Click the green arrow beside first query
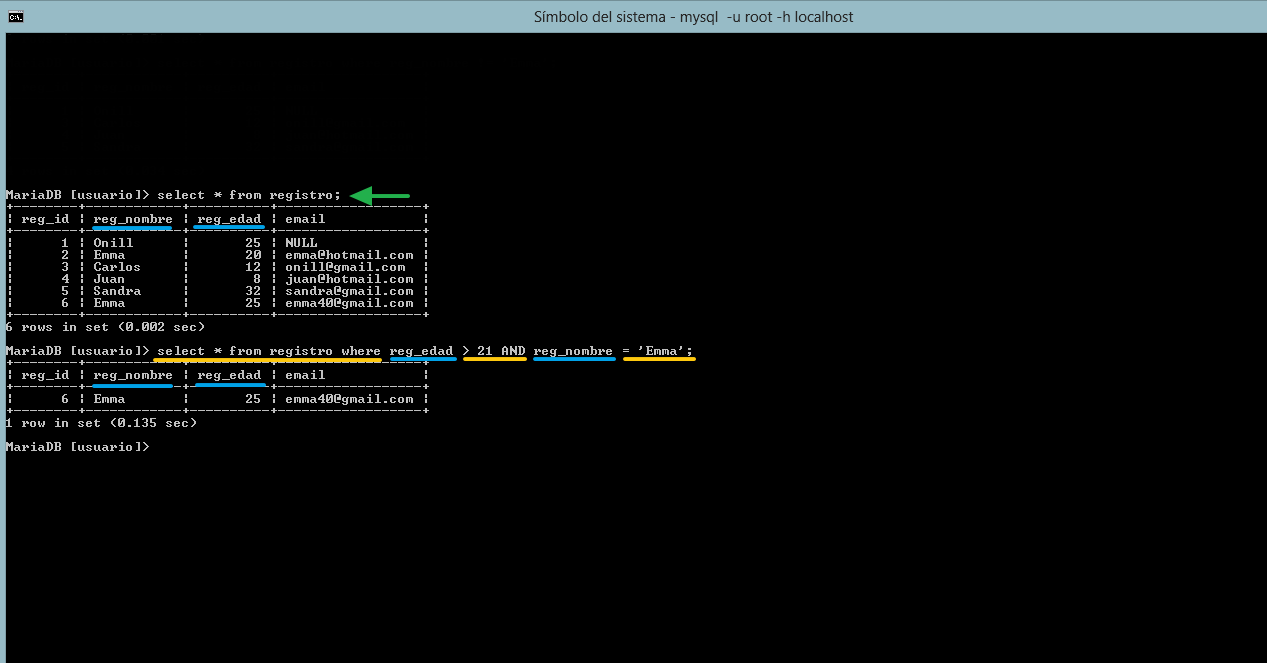1267x663 pixels. click(380, 195)
